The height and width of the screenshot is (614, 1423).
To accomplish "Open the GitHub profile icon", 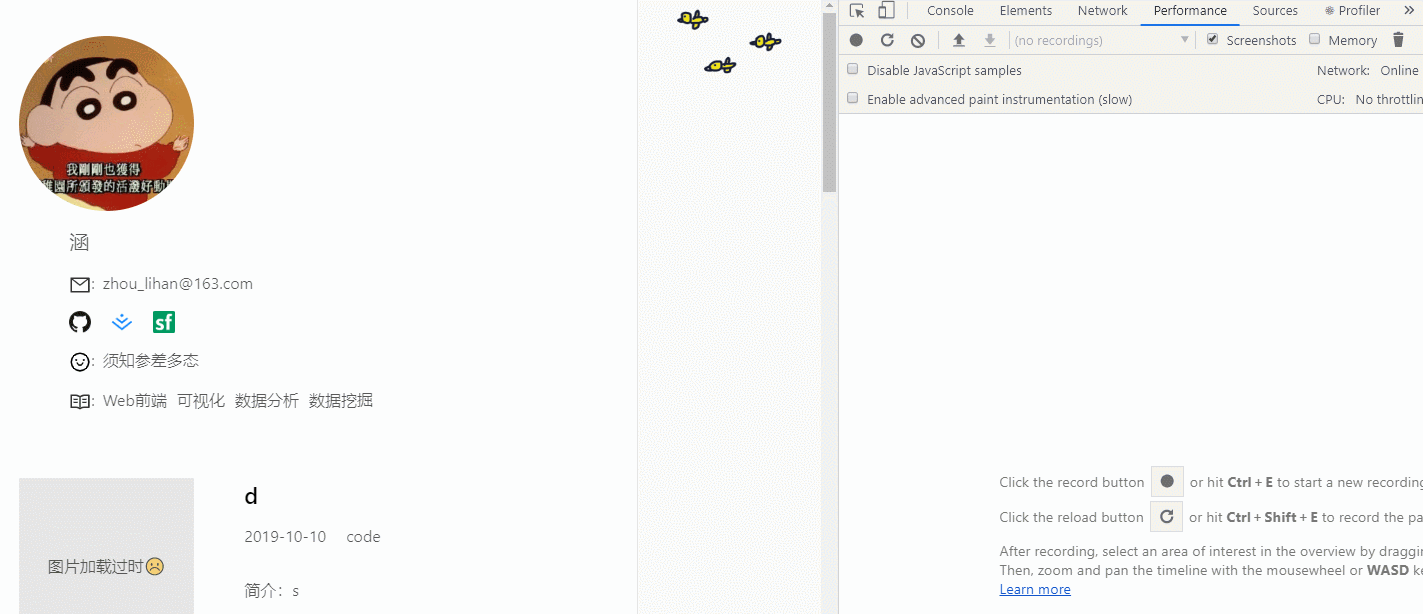I will 80,322.
